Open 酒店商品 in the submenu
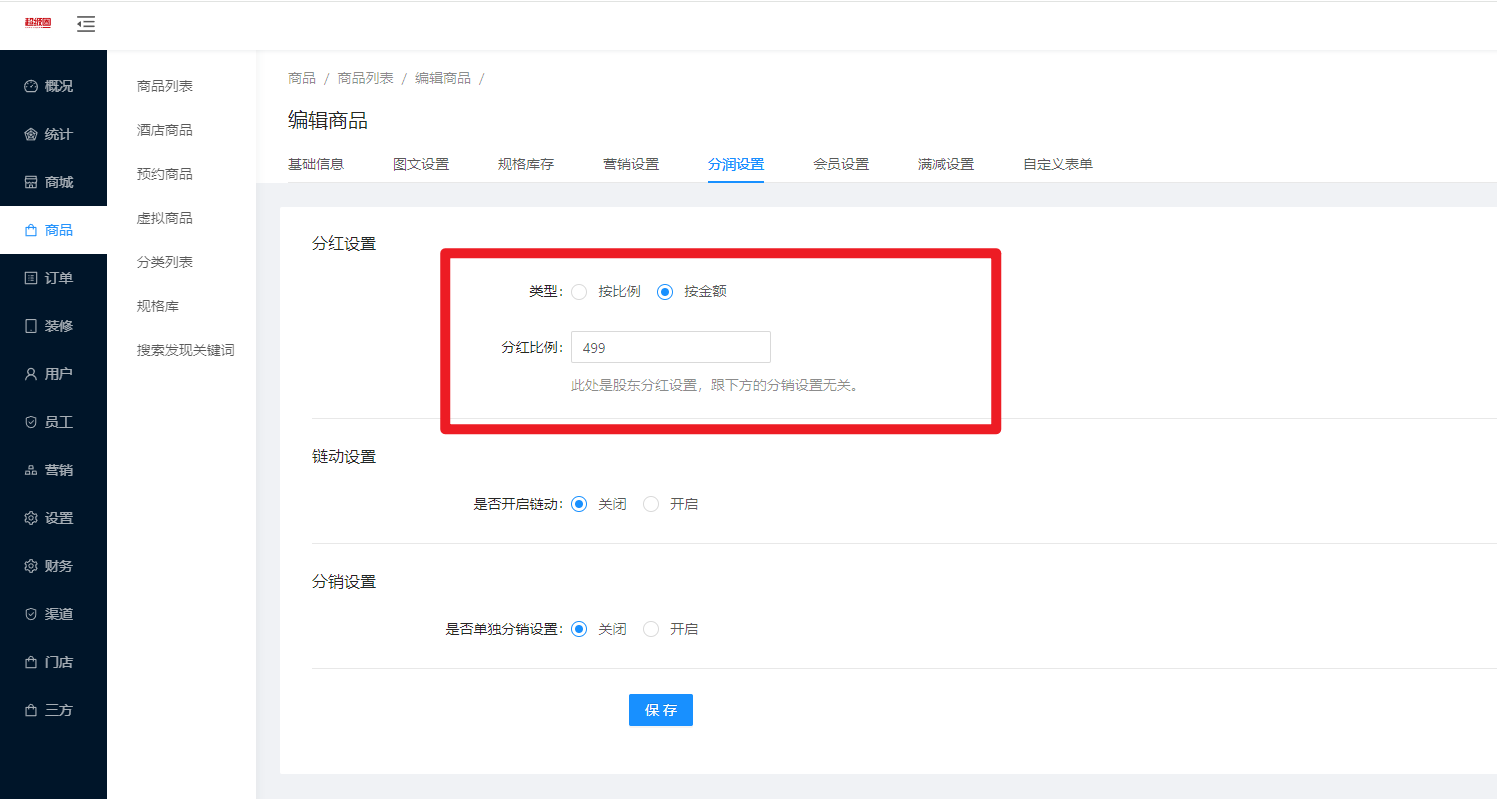The width and height of the screenshot is (1497, 799). (x=165, y=130)
